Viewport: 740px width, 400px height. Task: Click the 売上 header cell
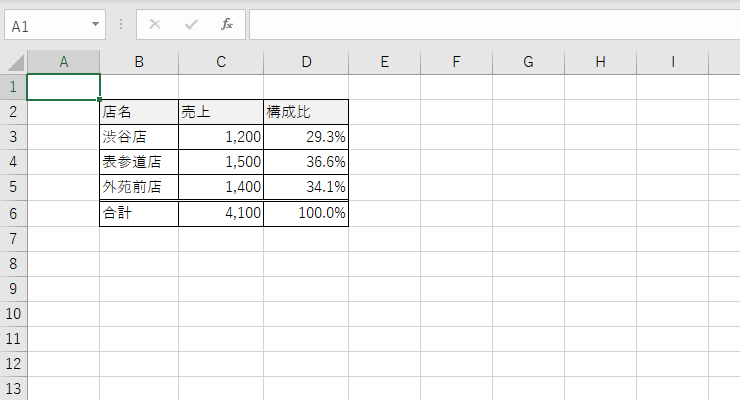click(221, 112)
